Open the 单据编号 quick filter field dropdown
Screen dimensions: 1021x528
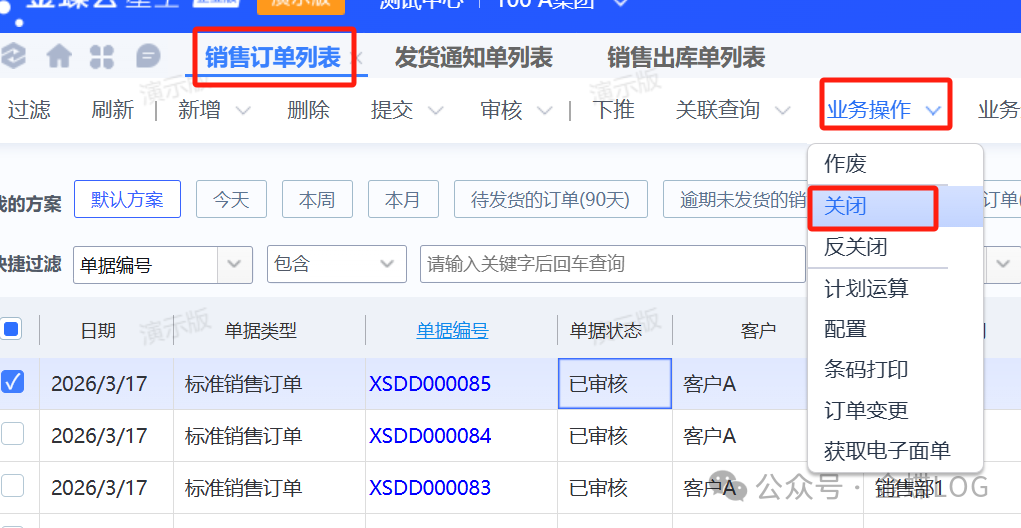coord(235,264)
